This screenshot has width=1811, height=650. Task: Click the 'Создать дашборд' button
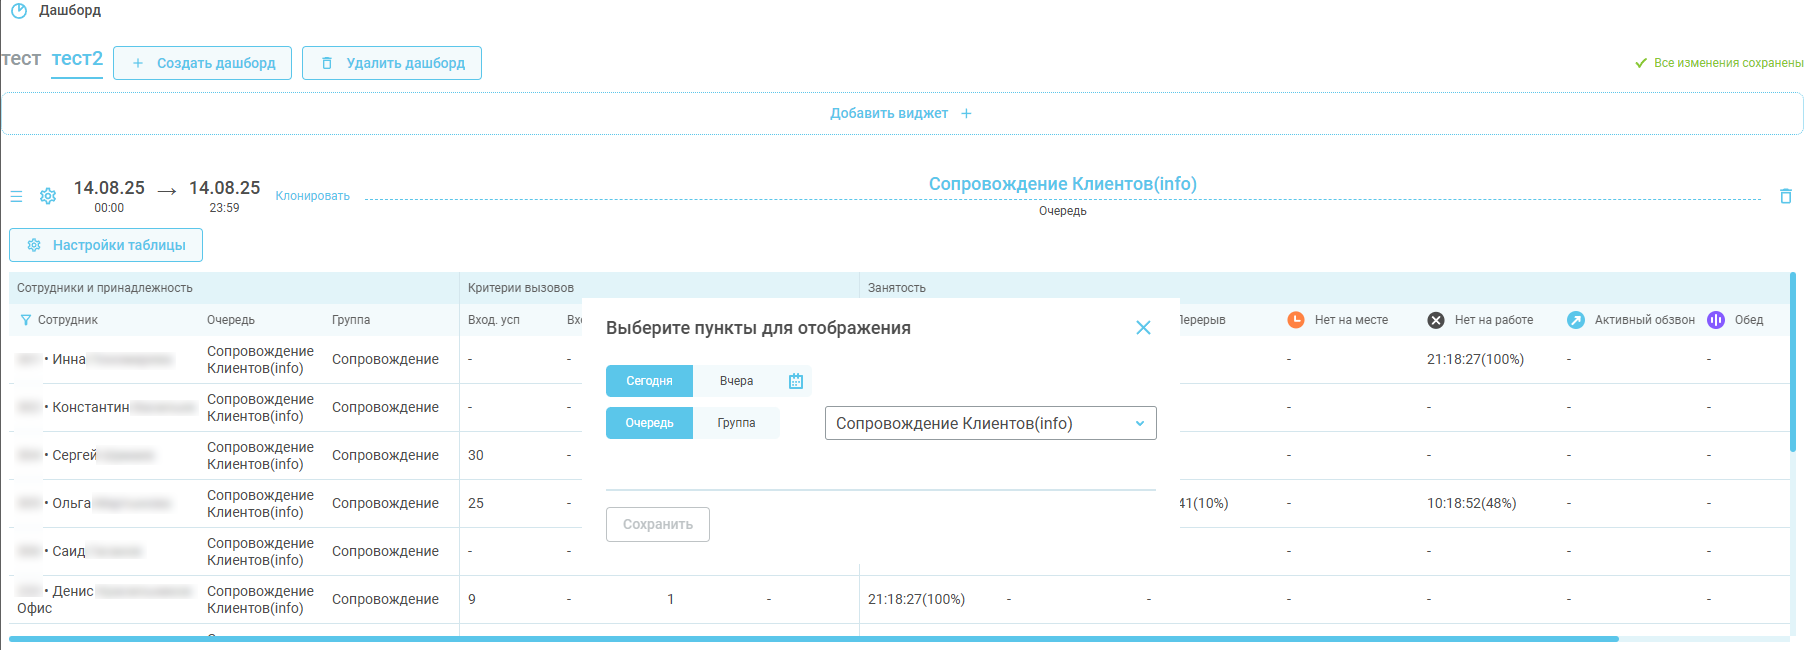(202, 63)
